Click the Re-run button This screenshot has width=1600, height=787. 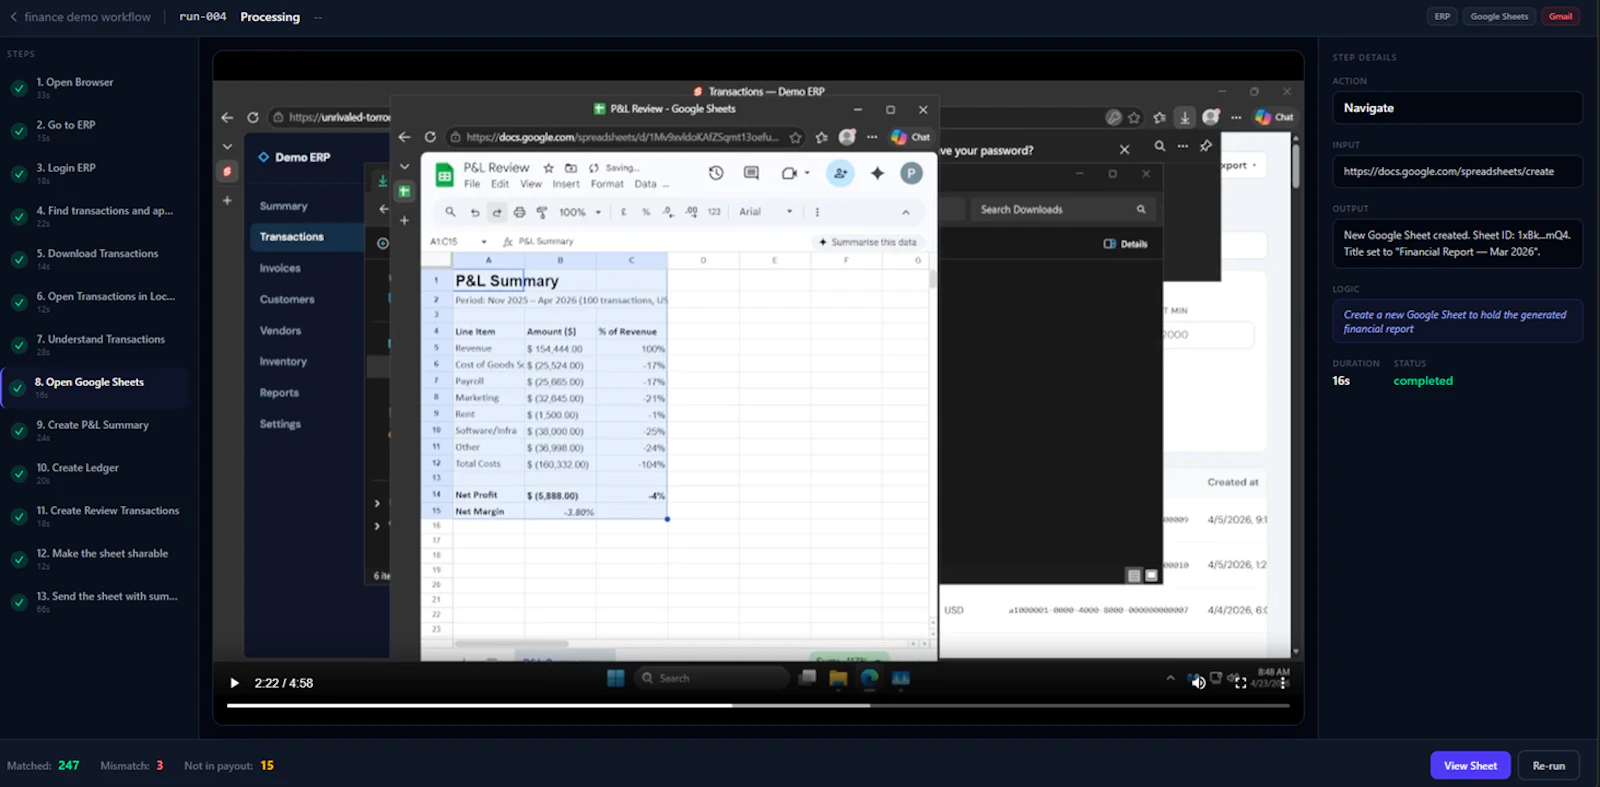tap(1548, 766)
